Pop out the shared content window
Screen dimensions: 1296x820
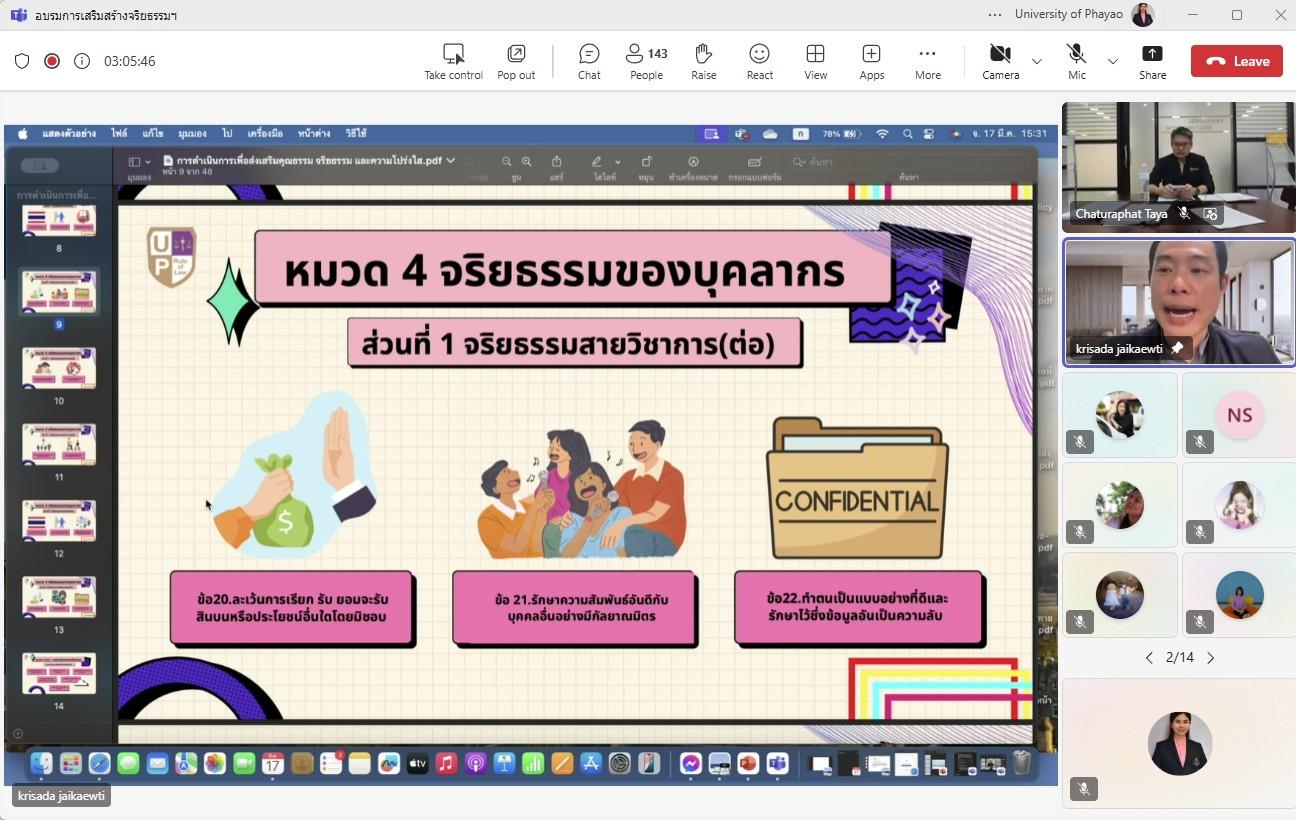pos(516,61)
